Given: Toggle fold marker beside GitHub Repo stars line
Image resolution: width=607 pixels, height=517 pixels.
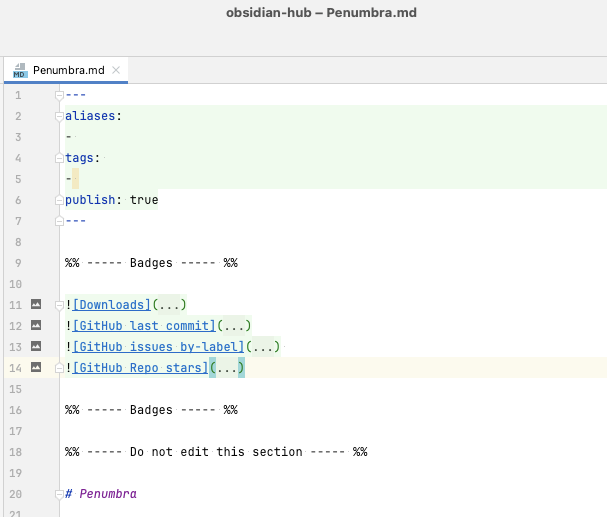Looking at the screenshot, I should pos(59,368).
